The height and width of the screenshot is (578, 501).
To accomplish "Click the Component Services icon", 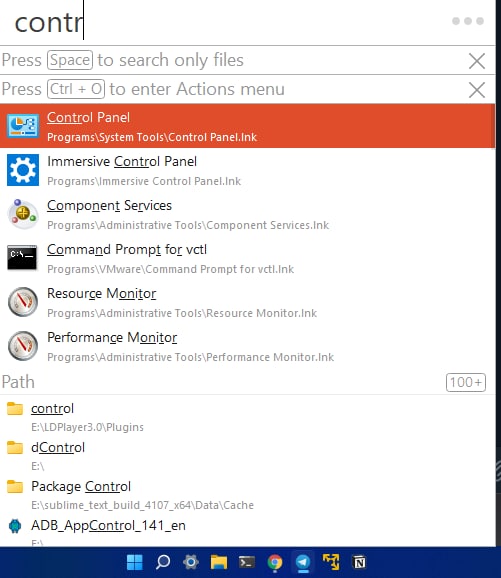I will coord(23,214).
